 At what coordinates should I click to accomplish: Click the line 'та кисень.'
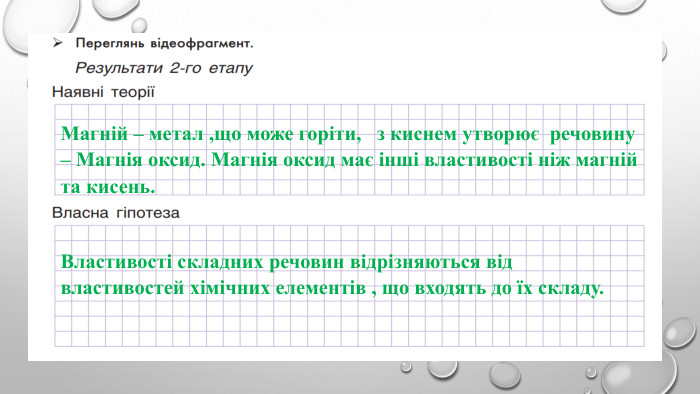[x=108, y=187]
